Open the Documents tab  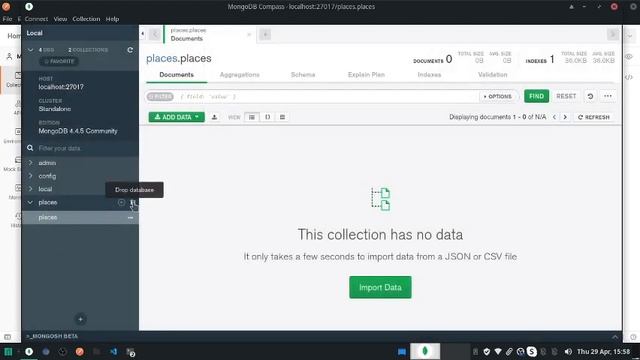[x=176, y=75]
